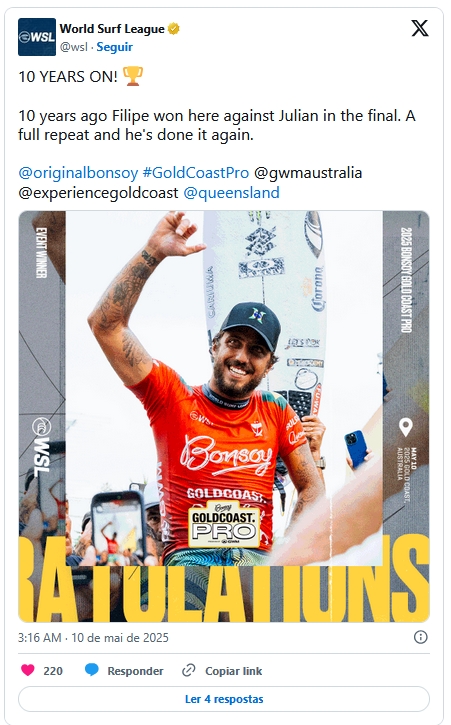Click the 220 likes count
Viewport: 451px width, 725px height.
pos(53,671)
